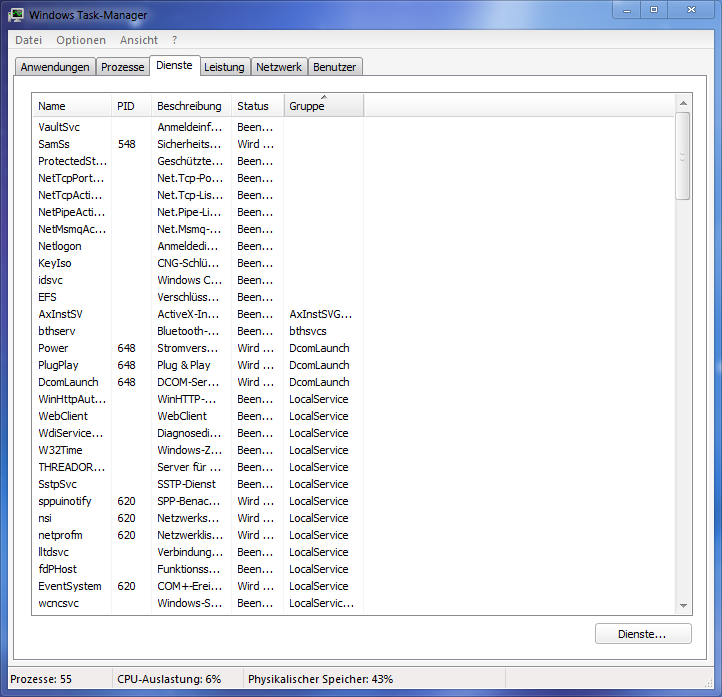Sort by the Beschreibung column header

(191, 106)
